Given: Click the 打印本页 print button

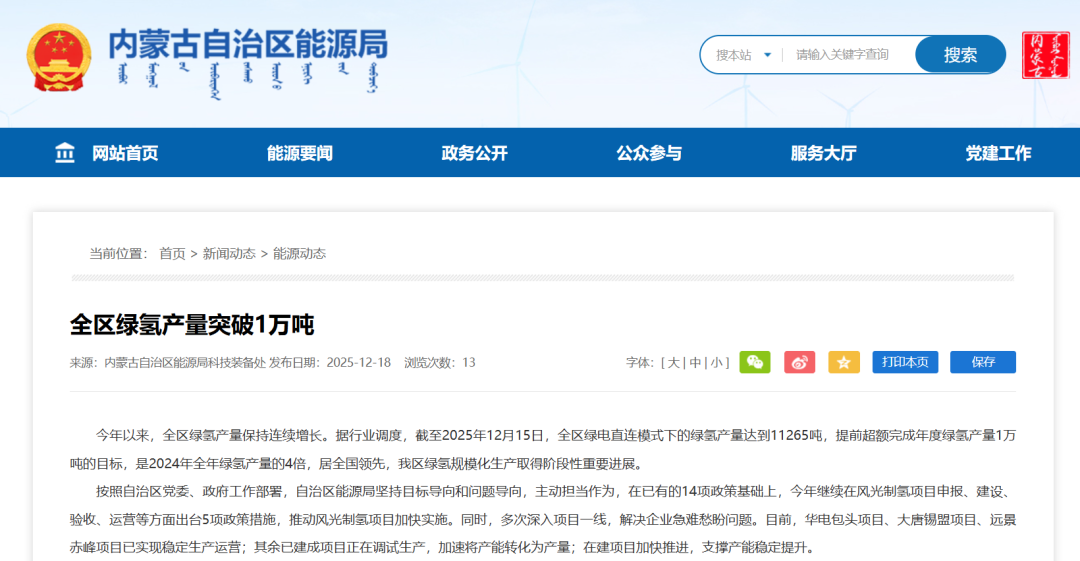Looking at the screenshot, I should (905, 362).
